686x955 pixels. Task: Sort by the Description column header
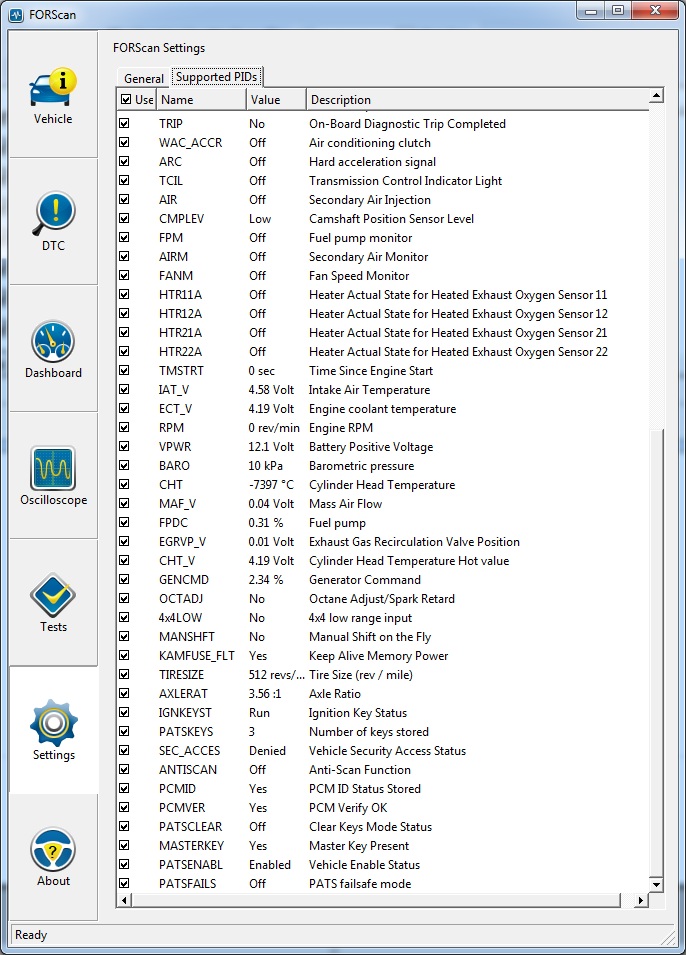pyautogui.click(x=477, y=99)
